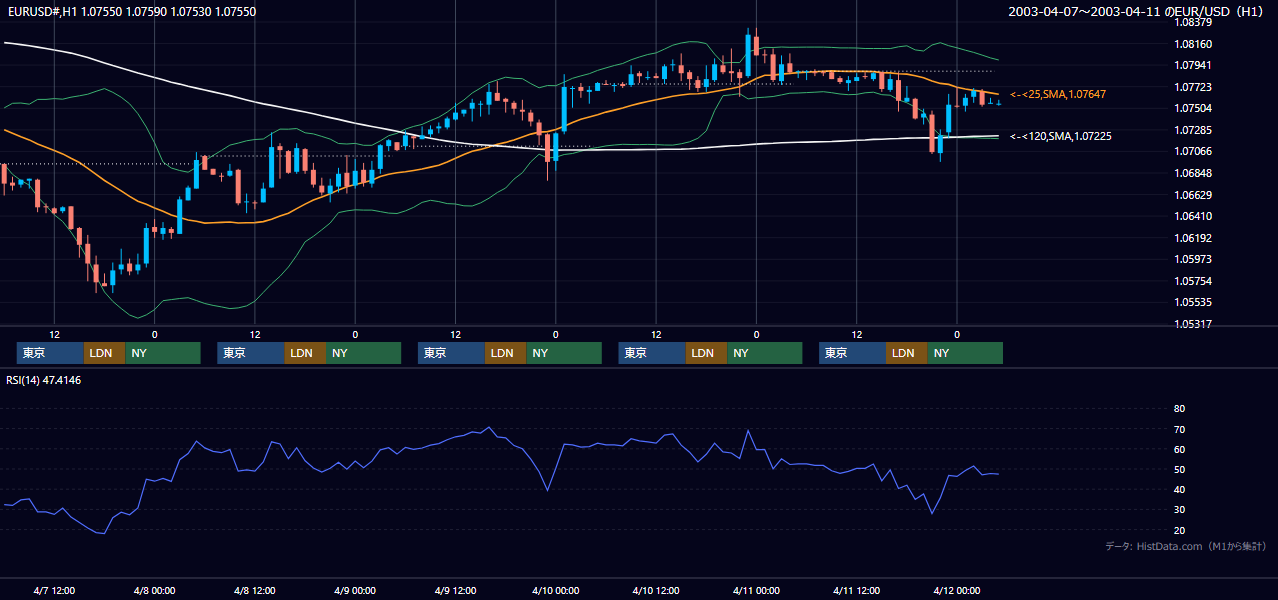Click the NY session block for 4/7
1278x600 pixels.
[163, 353]
